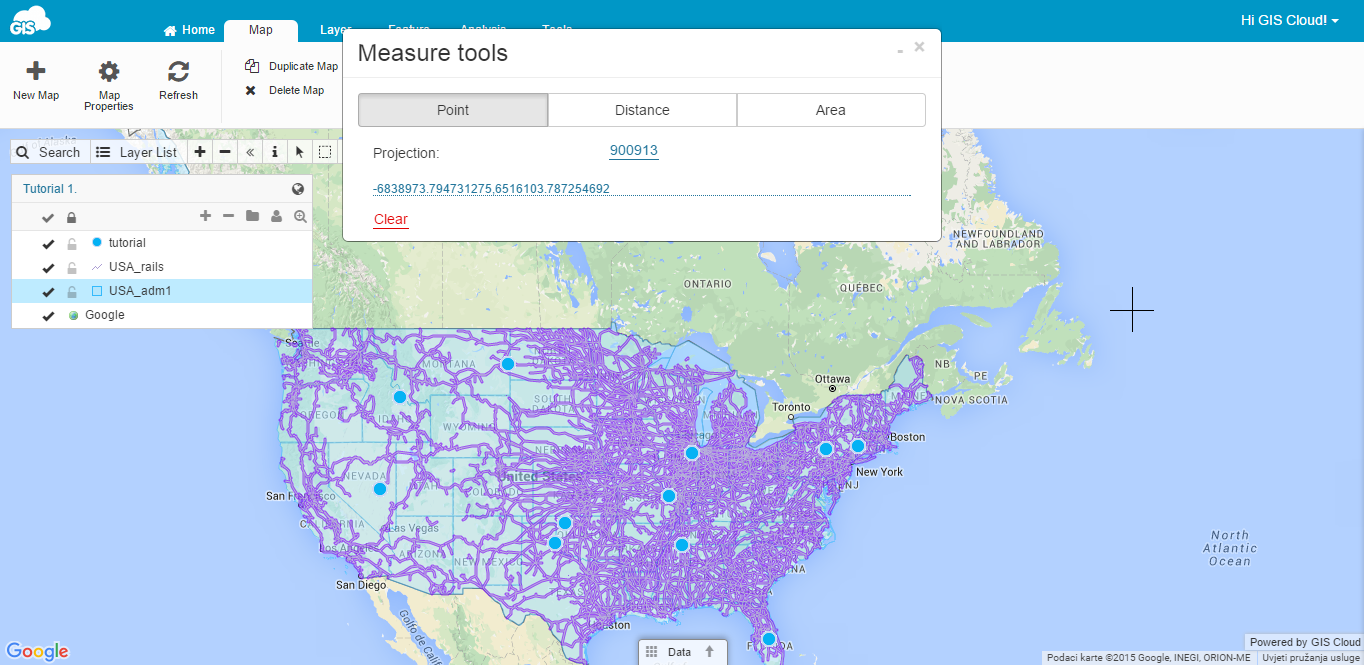Remove layer using panel minus icon

tap(228, 216)
